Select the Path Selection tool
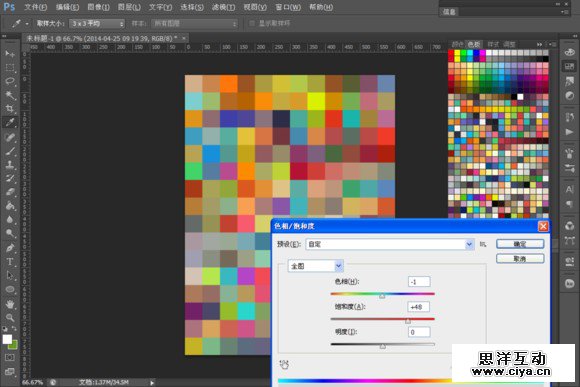 10,276
